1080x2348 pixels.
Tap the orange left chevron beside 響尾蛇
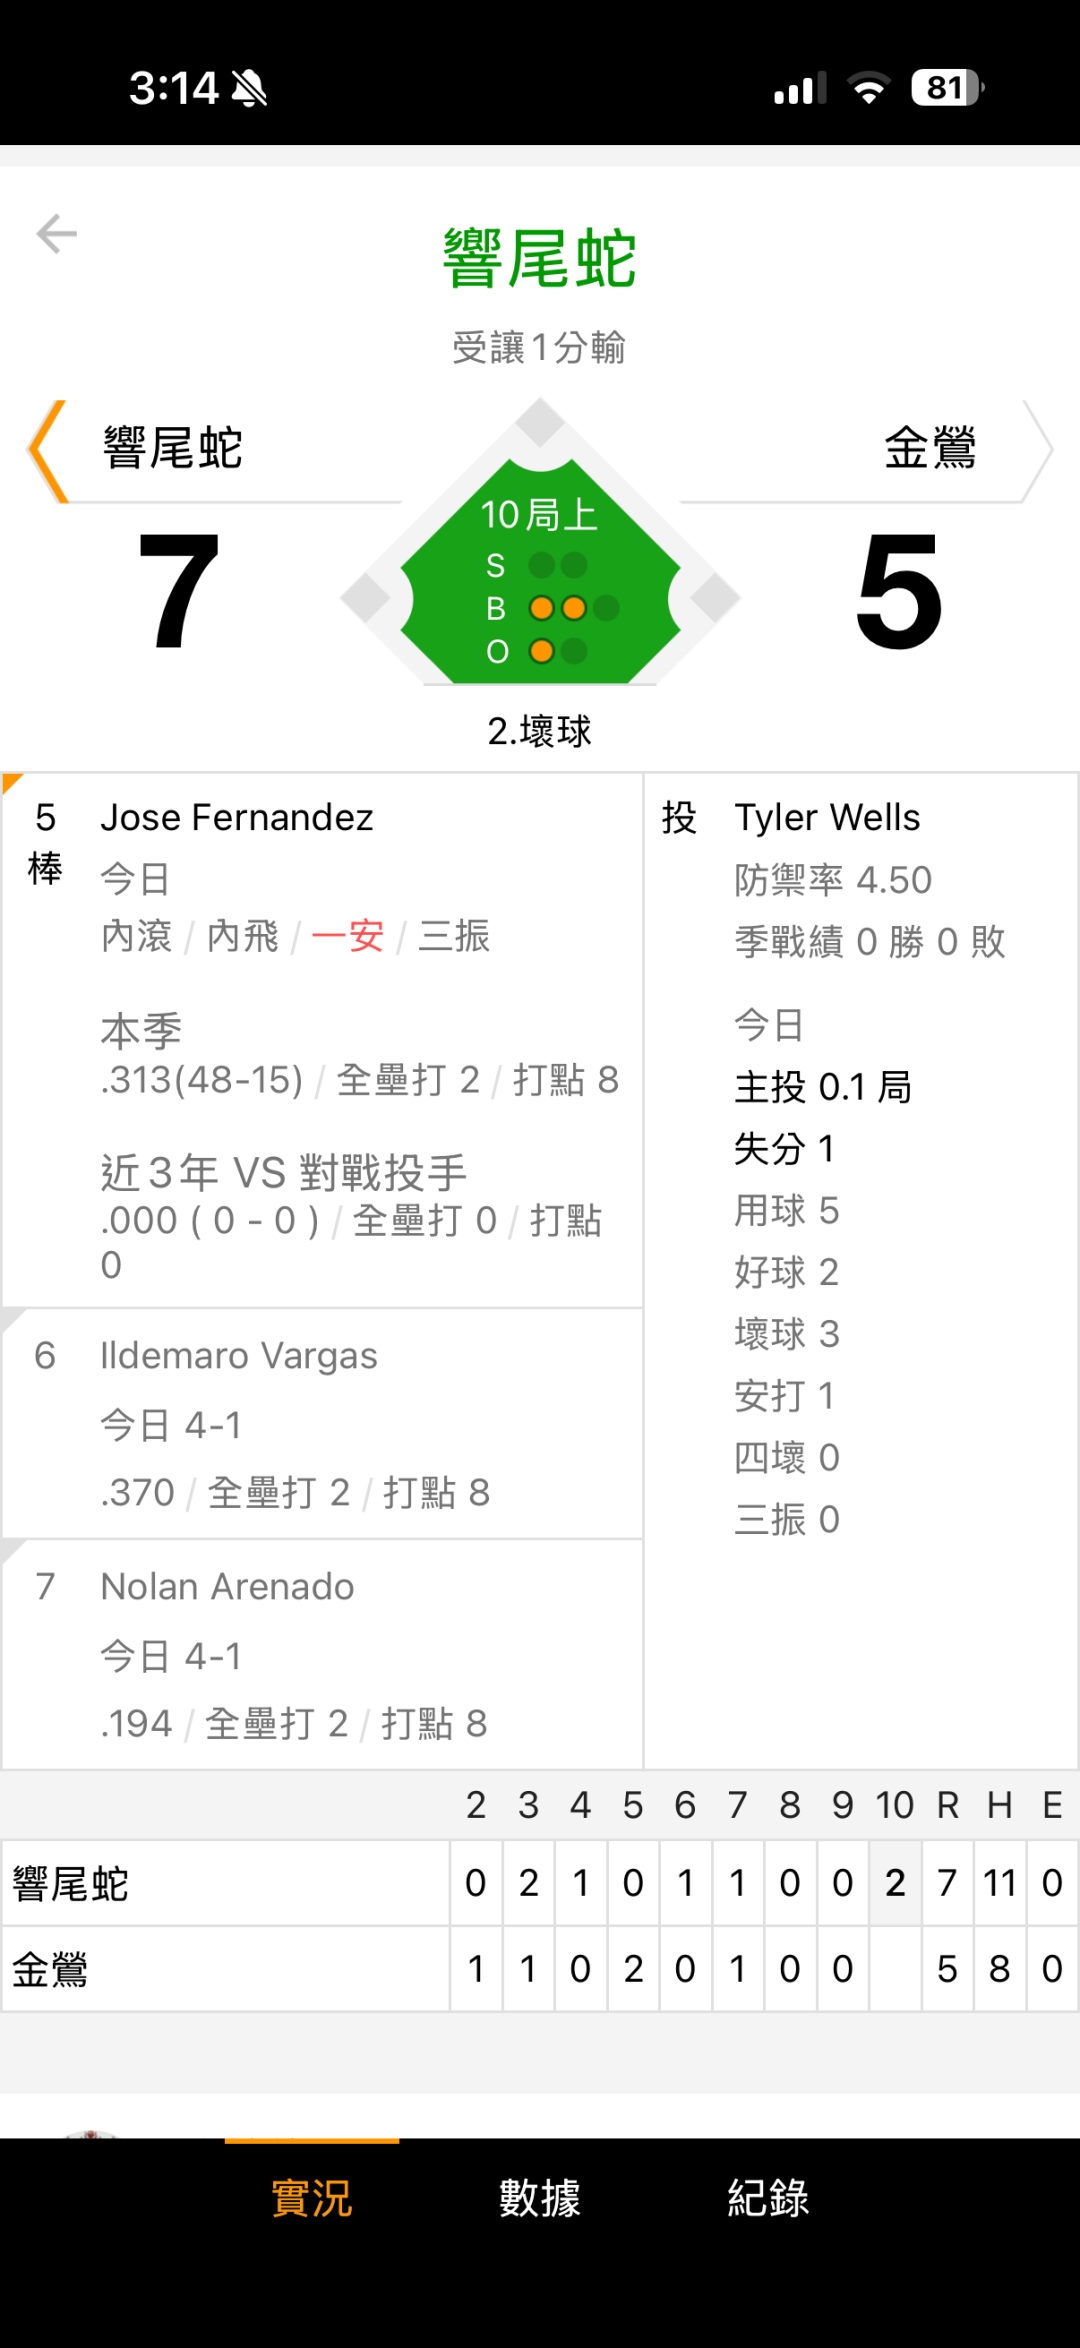pos(47,451)
